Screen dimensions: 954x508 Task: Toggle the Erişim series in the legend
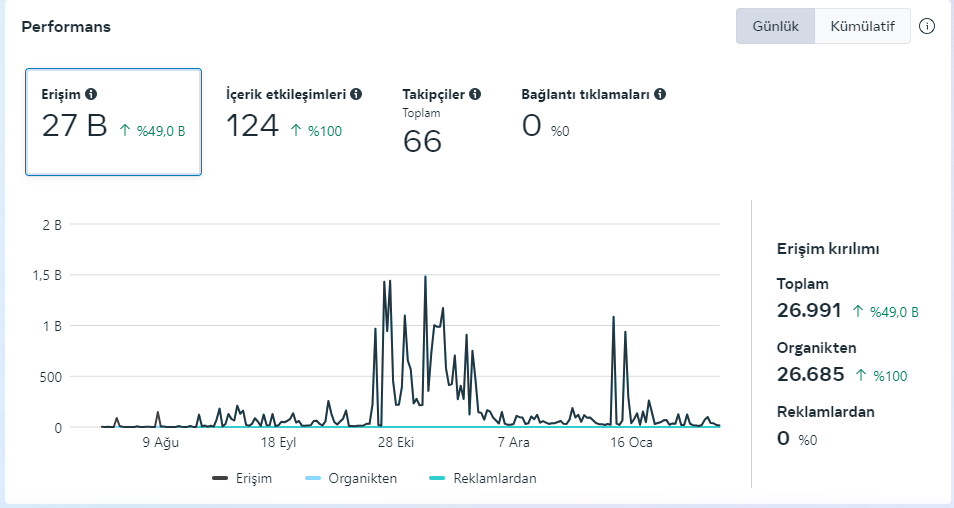tap(242, 478)
